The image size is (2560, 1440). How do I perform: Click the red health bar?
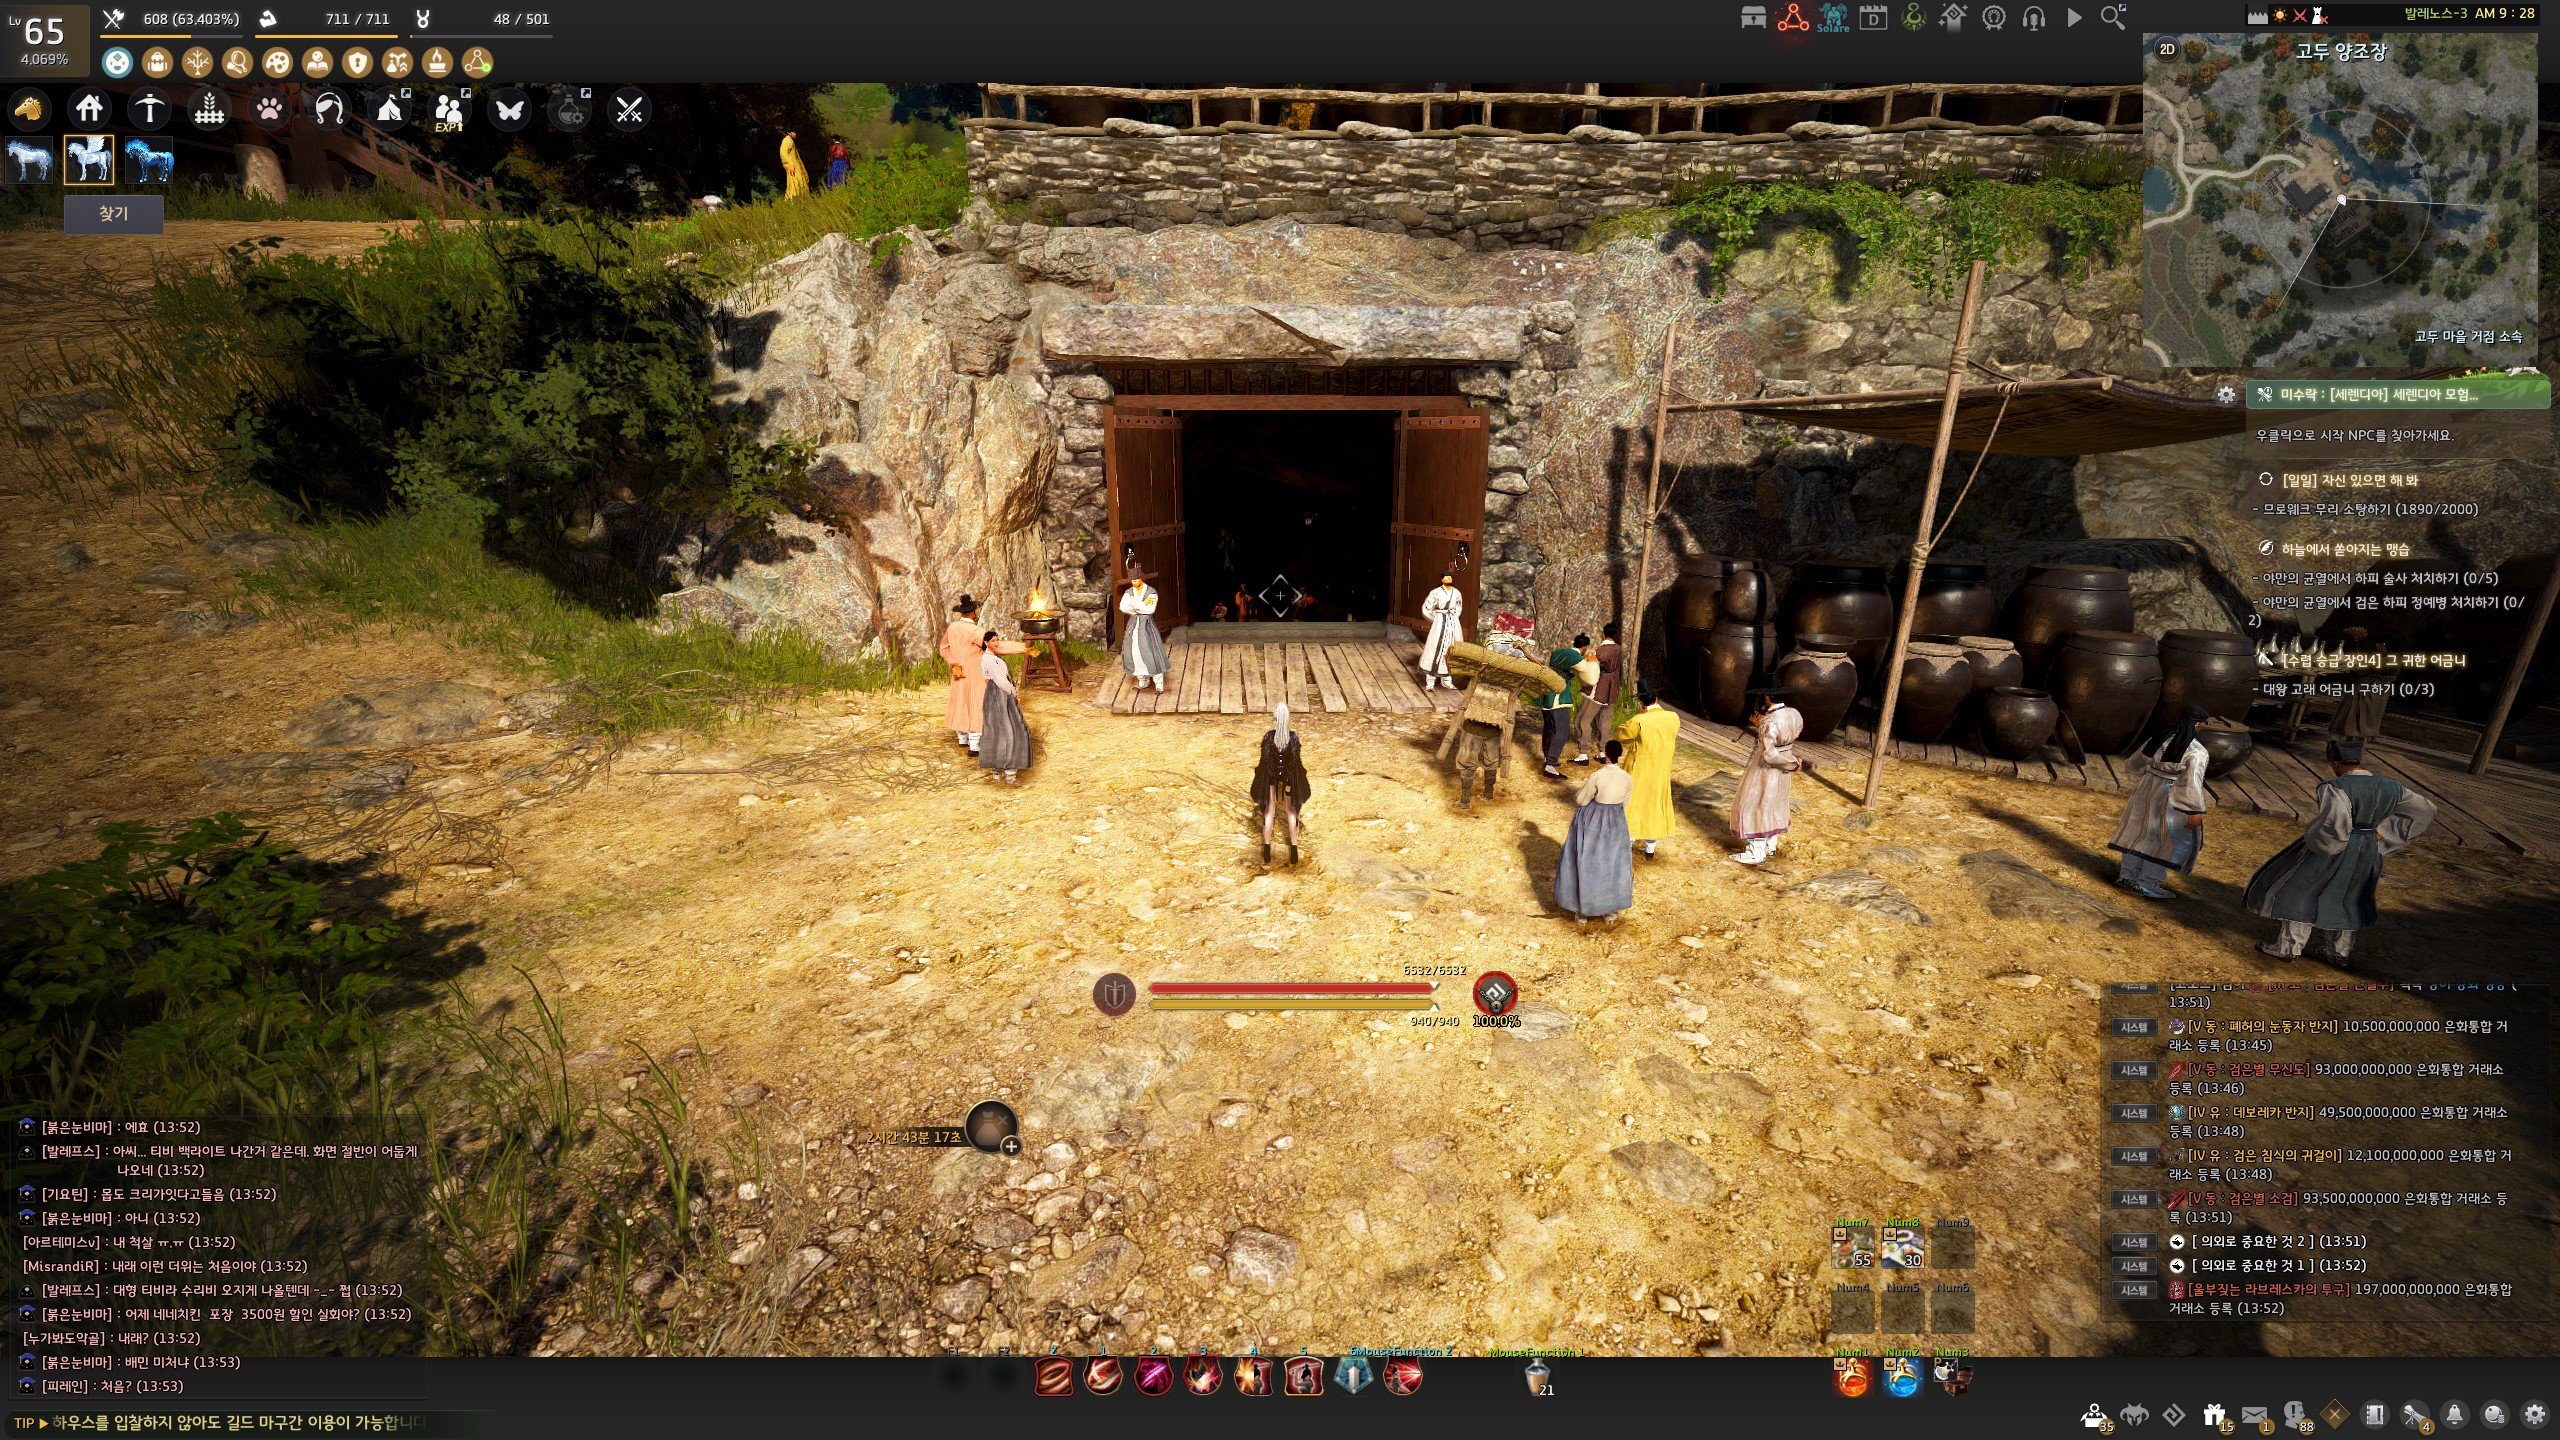tap(1290, 988)
